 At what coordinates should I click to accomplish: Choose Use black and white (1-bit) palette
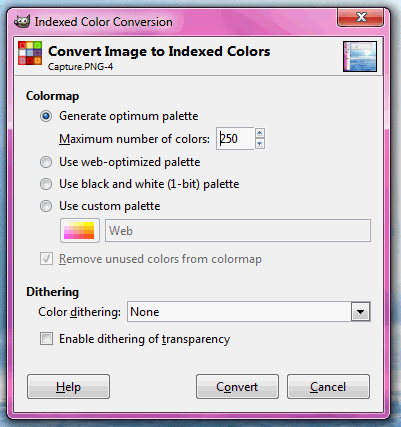pyautogui.click(x=46, y=184)
